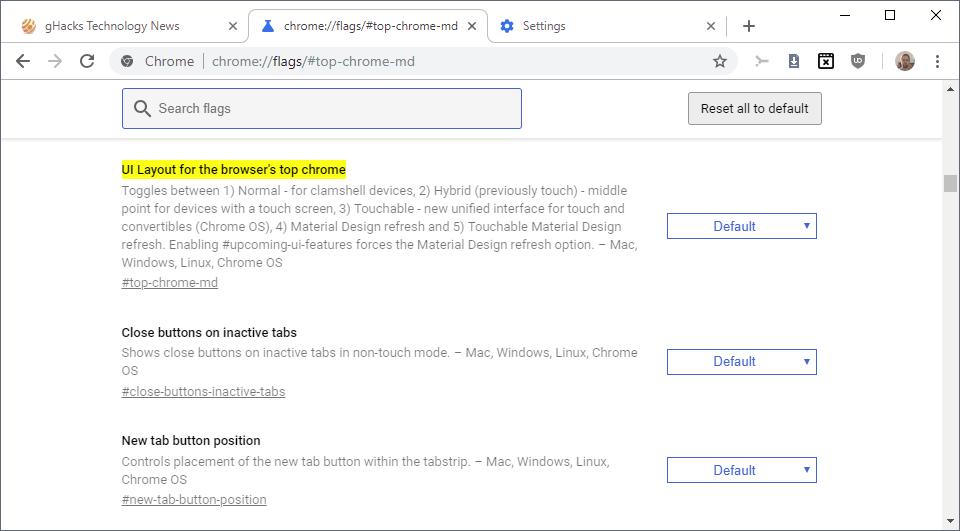Click the boxed X extension icon
Screen dimensions: 960x531
pyautogui.click(x=826, y=61)
